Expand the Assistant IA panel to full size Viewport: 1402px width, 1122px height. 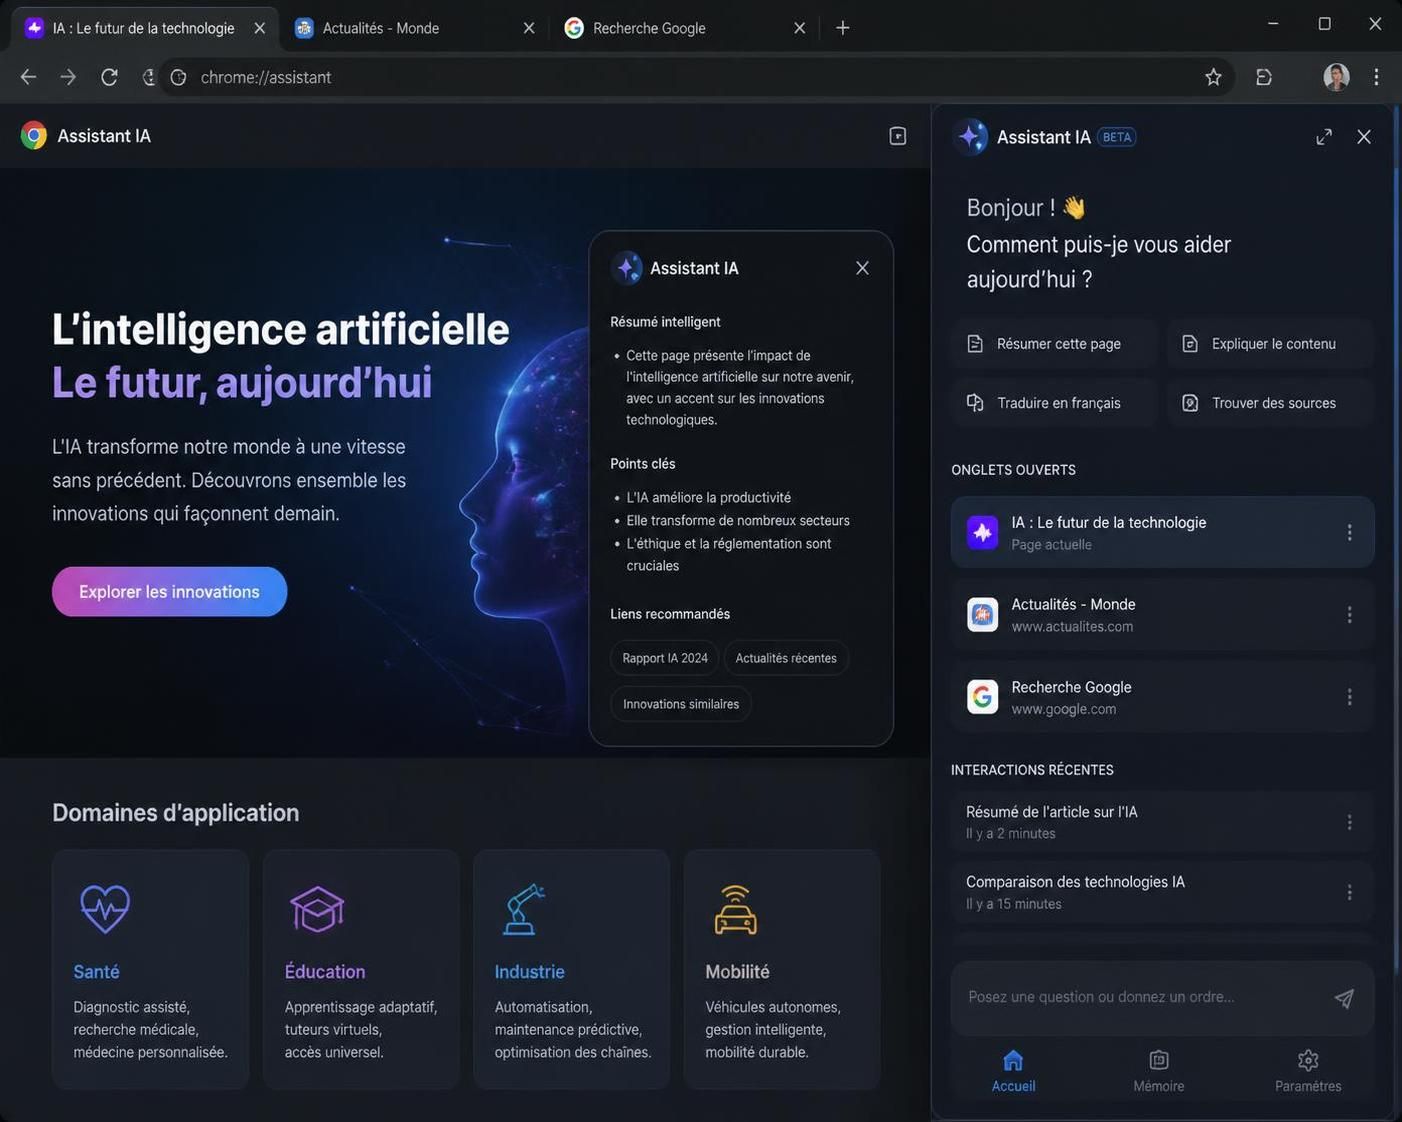1324,137
